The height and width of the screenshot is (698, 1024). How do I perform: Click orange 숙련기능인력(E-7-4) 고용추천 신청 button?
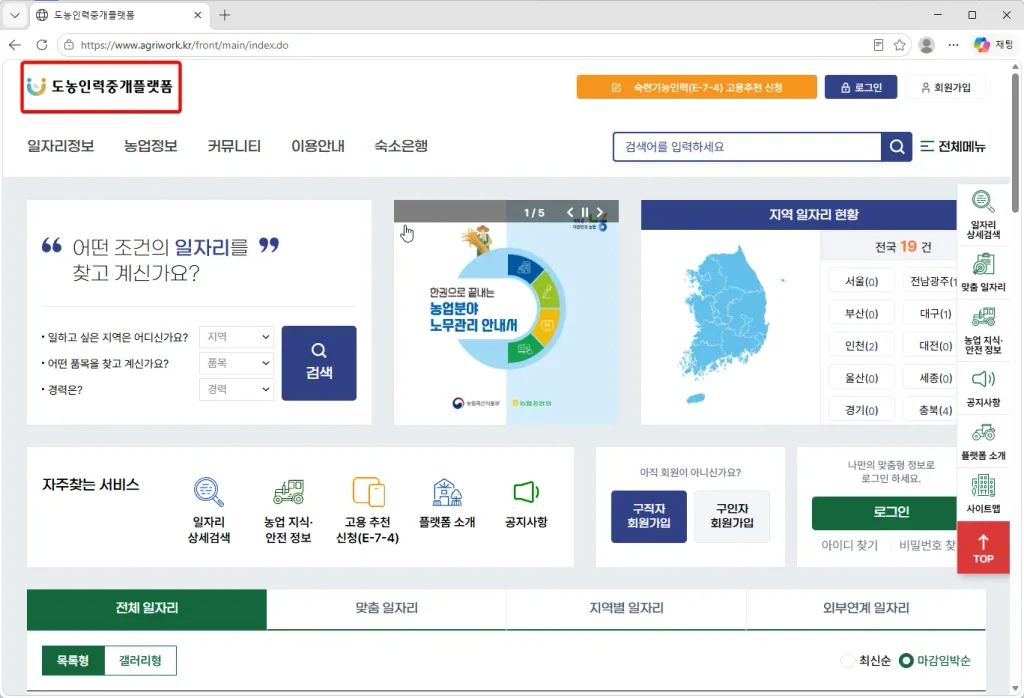pyautogui.click(x=697, y=87)
